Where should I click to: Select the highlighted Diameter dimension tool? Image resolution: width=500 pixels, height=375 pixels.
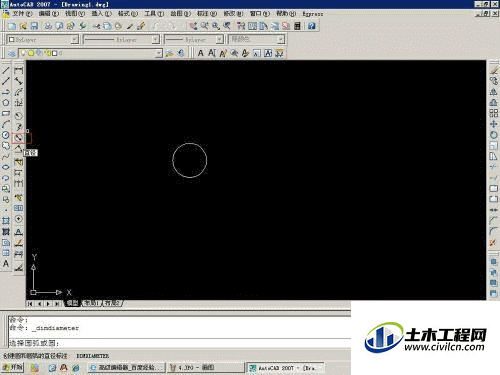[x=18, y=138]
